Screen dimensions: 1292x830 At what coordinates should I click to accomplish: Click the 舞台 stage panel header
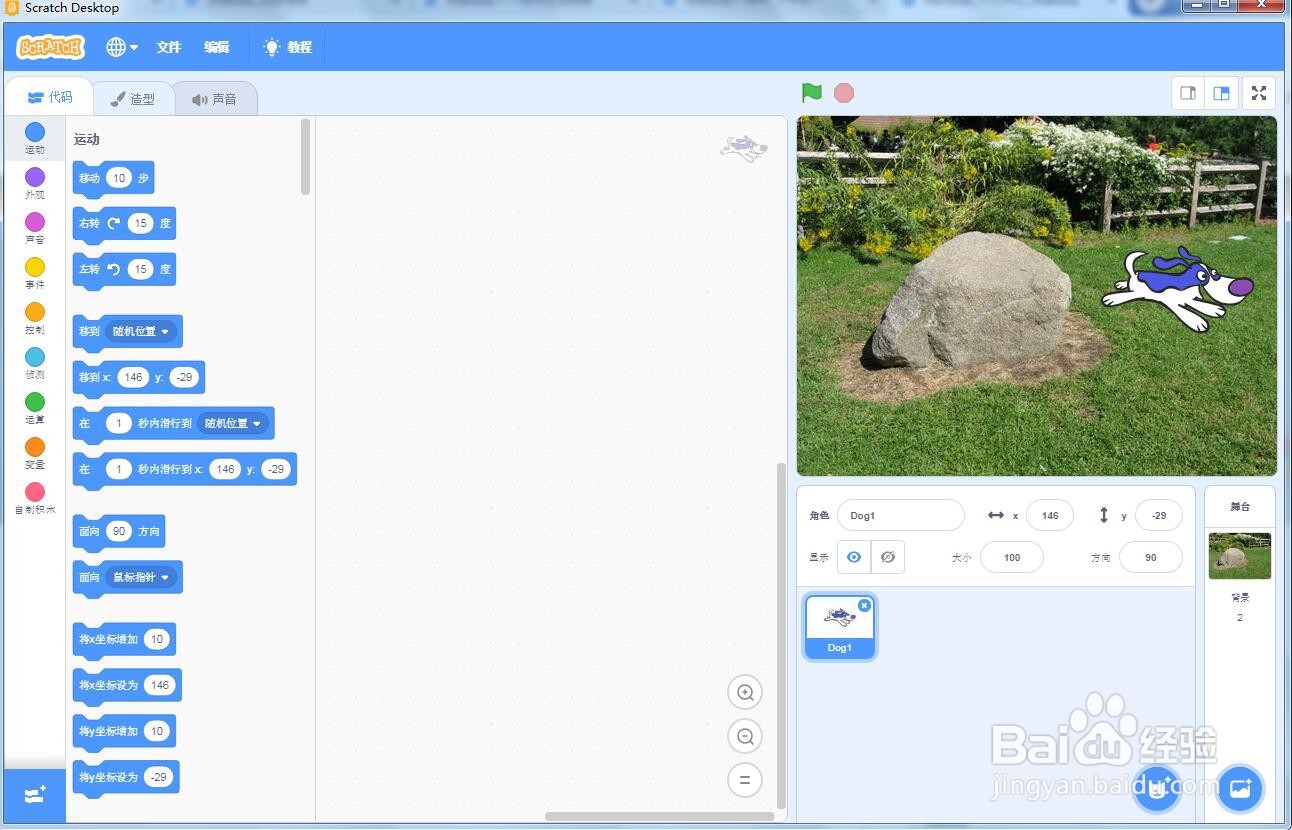click(x=1240, y=507)
